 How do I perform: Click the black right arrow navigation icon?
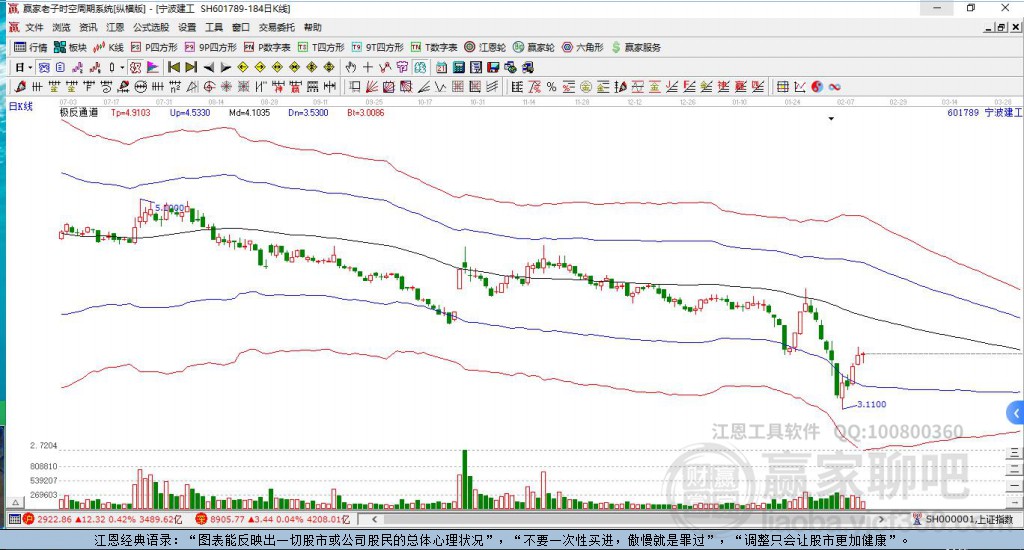[225, 67]
